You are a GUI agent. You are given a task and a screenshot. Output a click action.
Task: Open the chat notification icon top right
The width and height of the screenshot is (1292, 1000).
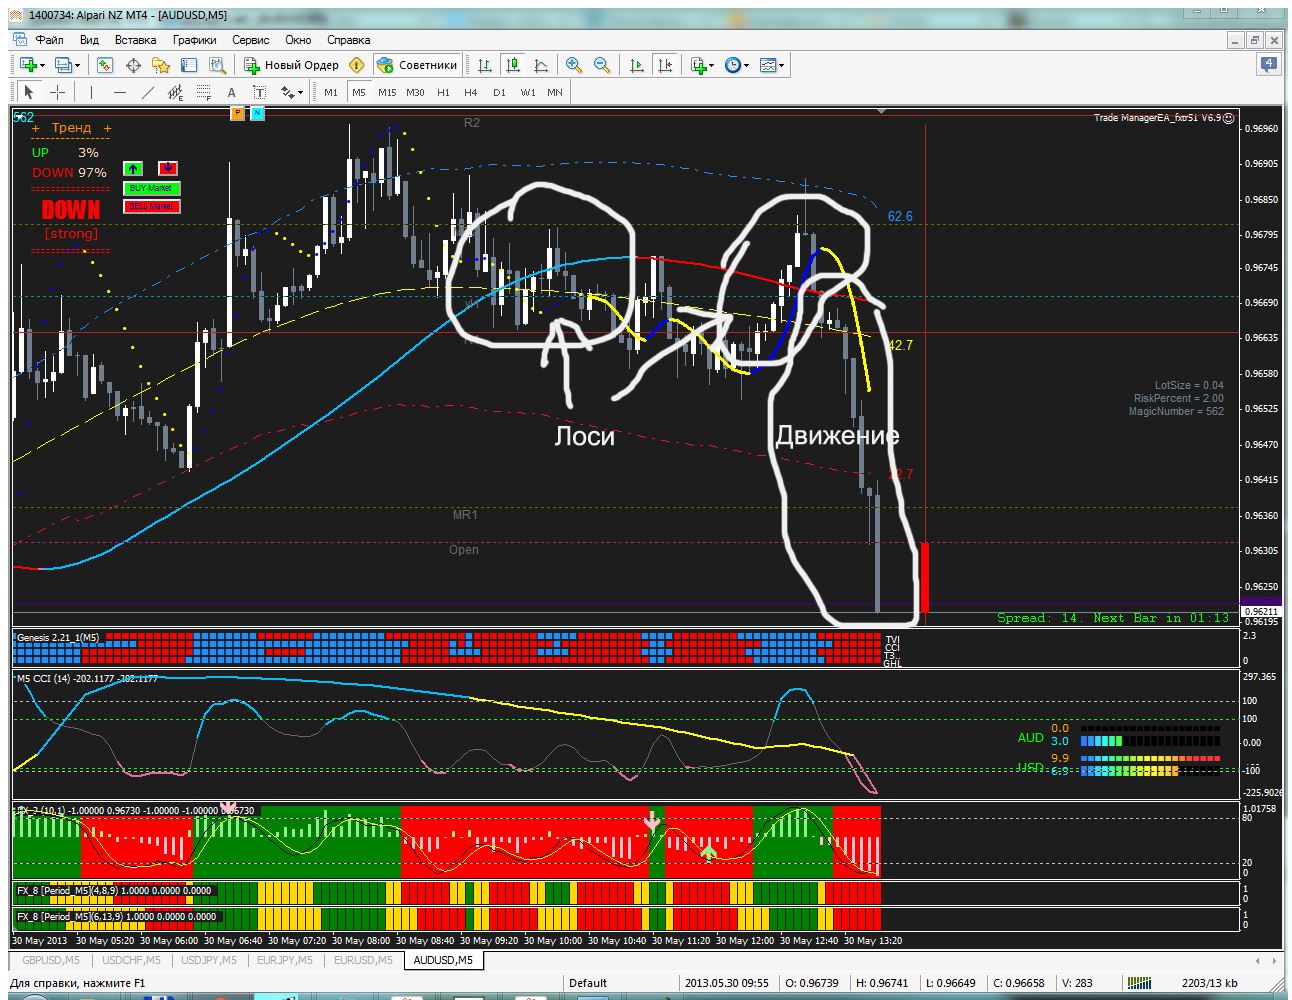(1268, 65)
